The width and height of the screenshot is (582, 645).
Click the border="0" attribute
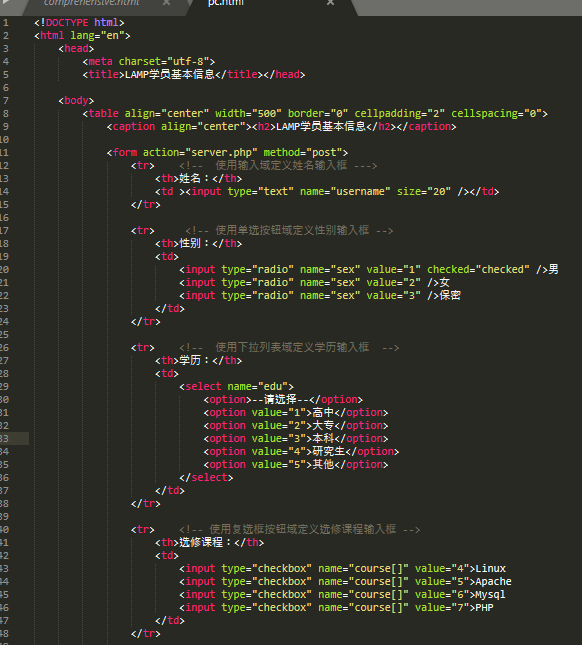[318, 114]
